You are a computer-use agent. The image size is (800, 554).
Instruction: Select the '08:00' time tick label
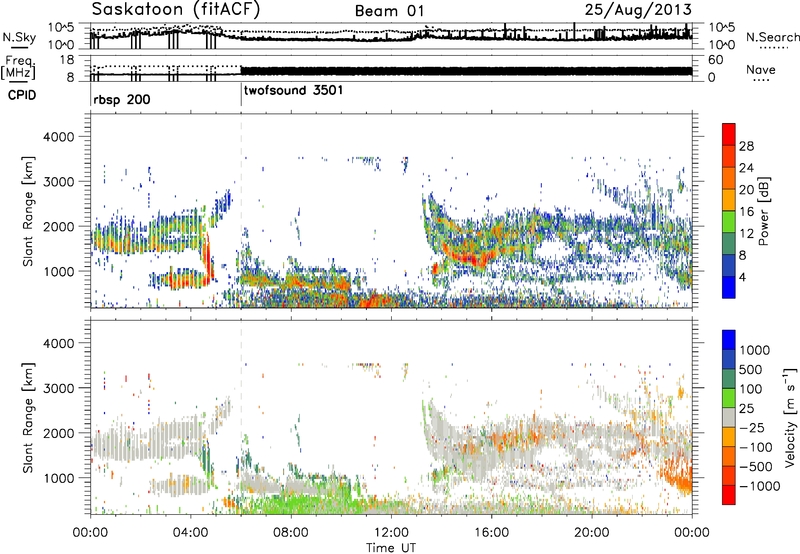[291, 533]
